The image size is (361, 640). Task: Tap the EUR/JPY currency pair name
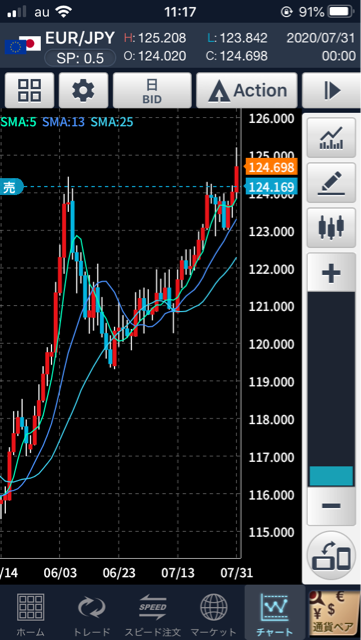[x=80, y=38]
